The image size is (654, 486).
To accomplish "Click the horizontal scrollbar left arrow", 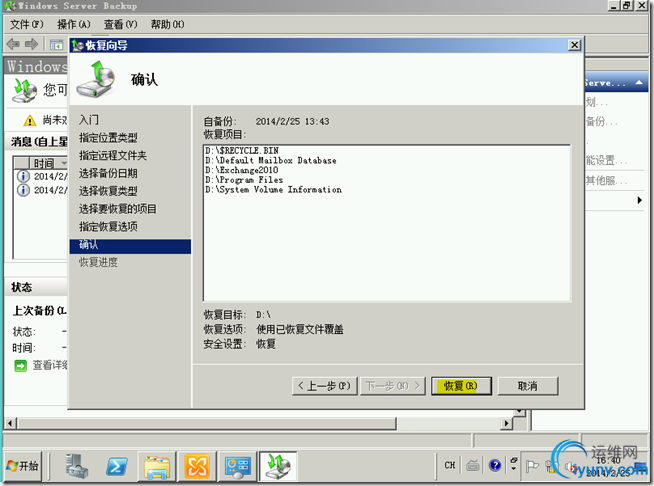I will tap(10, 423).
